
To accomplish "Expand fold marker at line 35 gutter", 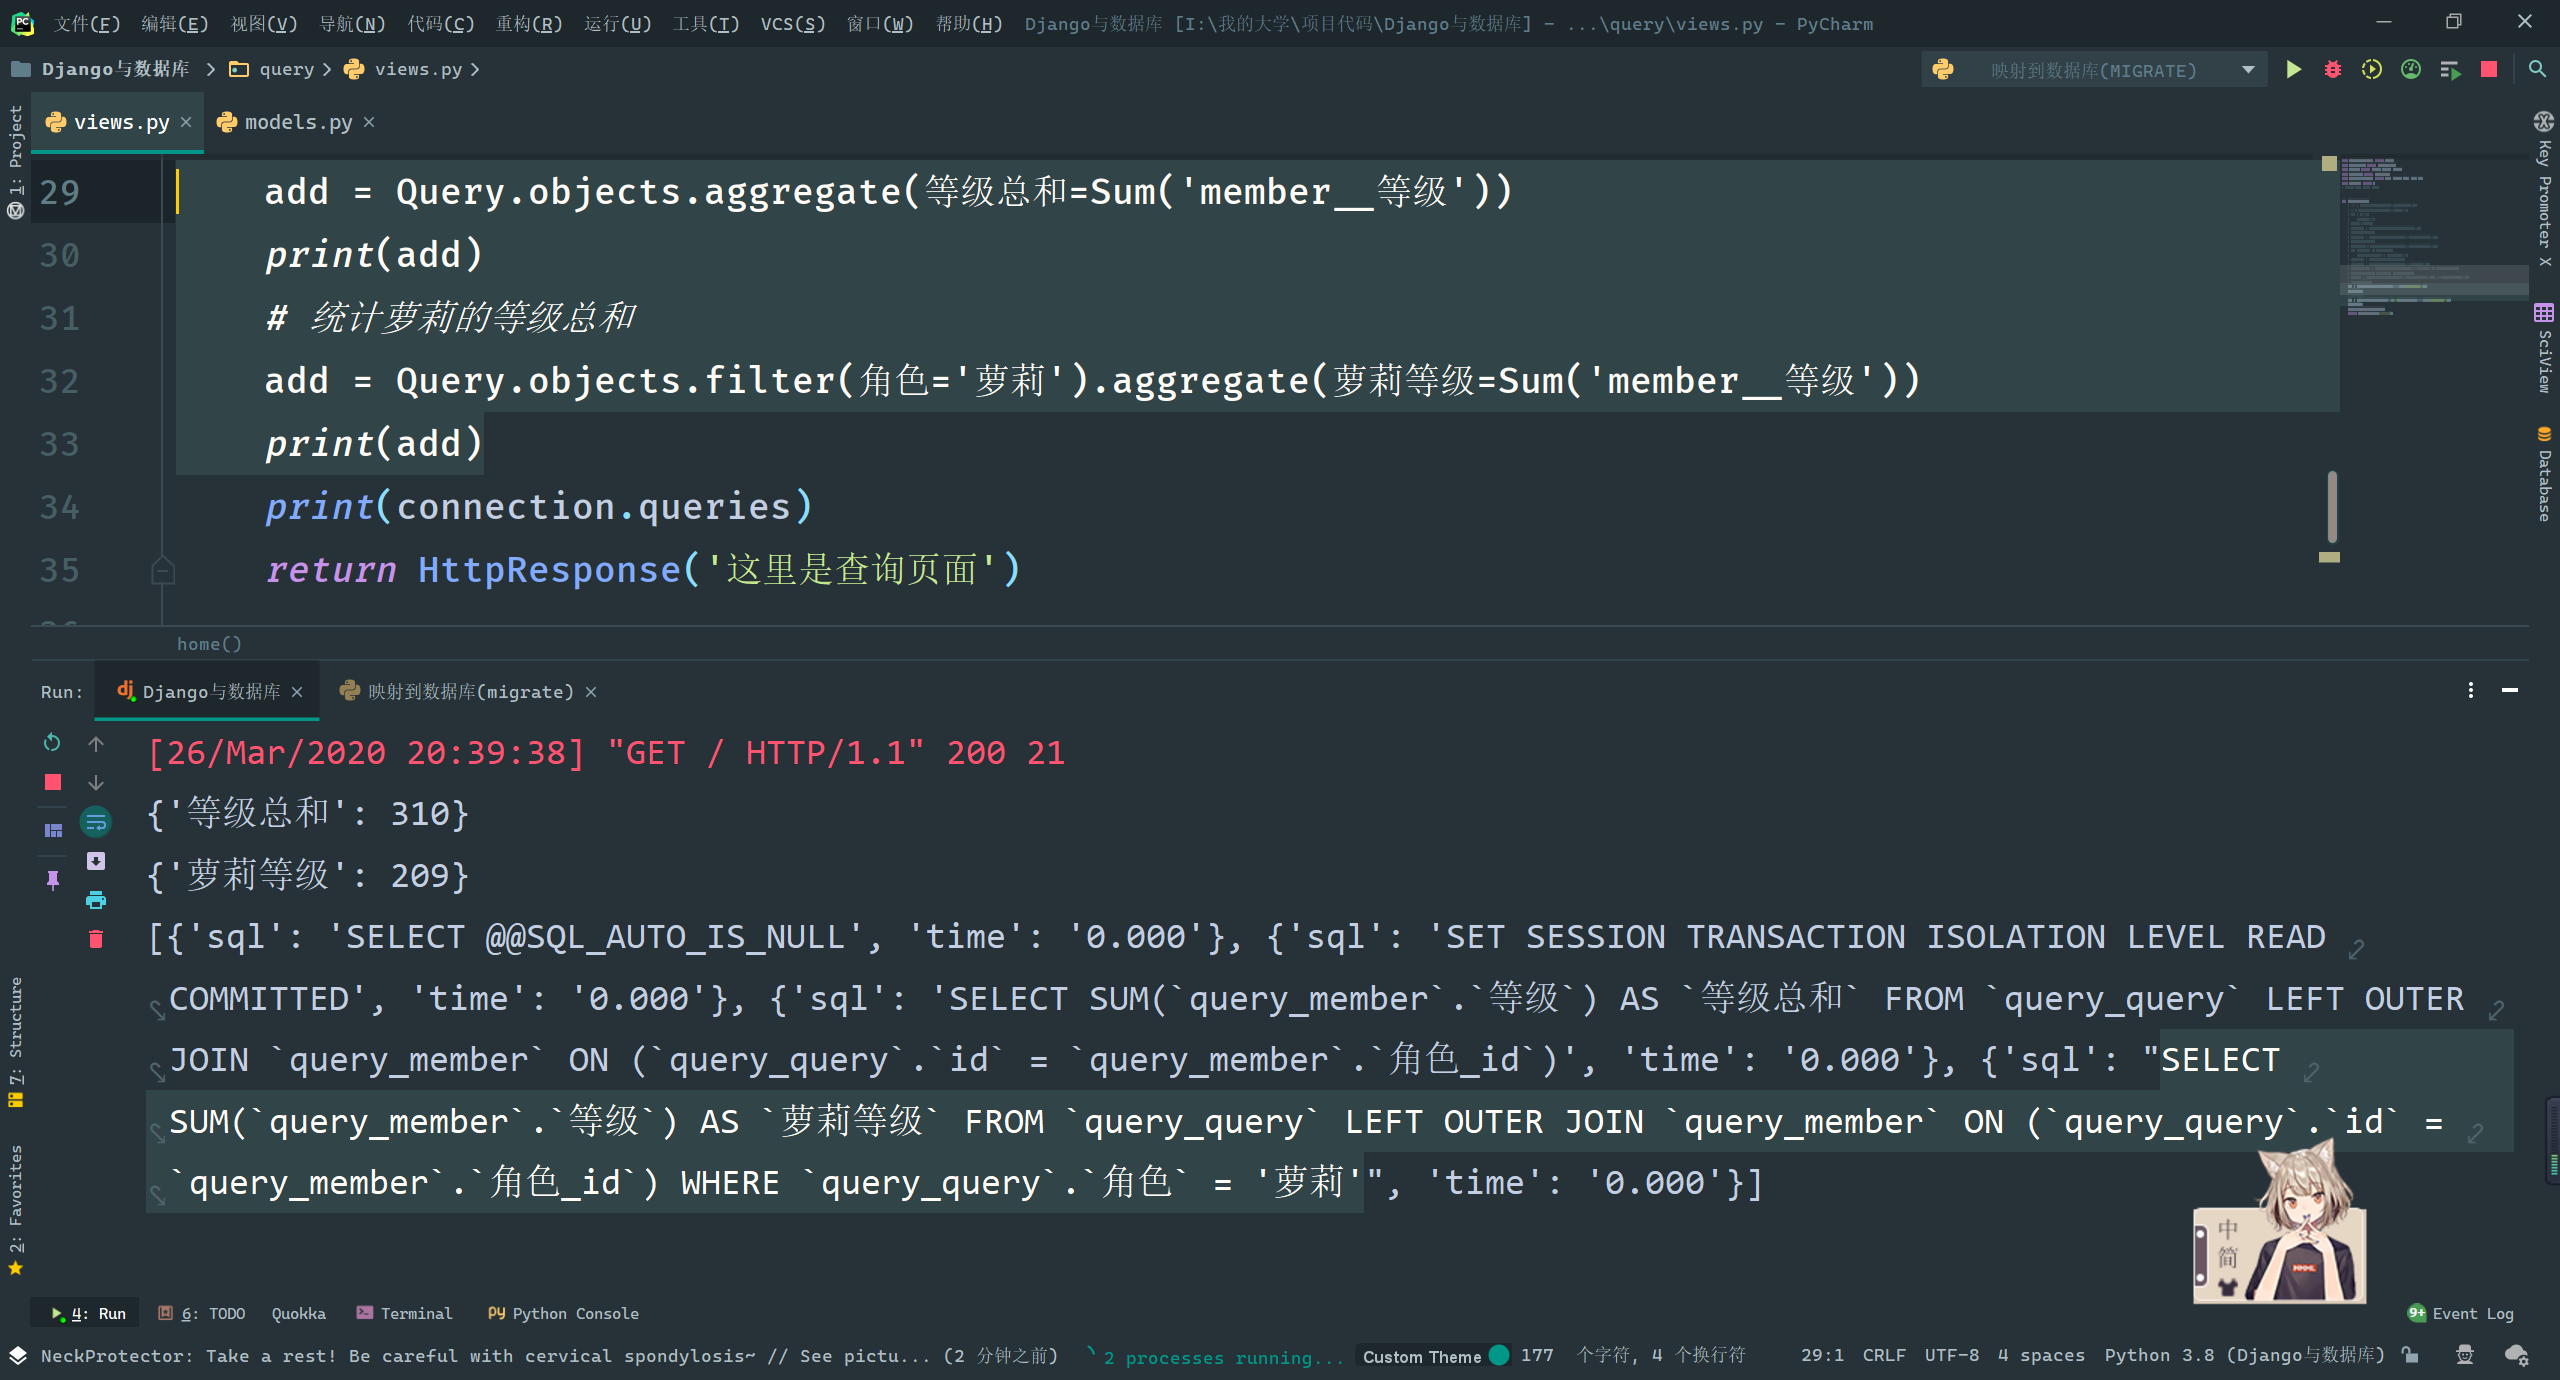I will pos(162,571).
